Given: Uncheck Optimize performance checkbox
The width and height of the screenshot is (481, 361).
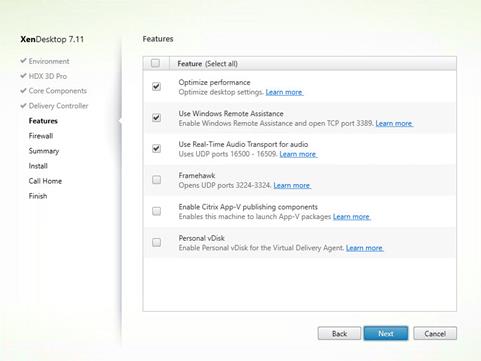Looking at the screenshot, I should click(156, 87).
